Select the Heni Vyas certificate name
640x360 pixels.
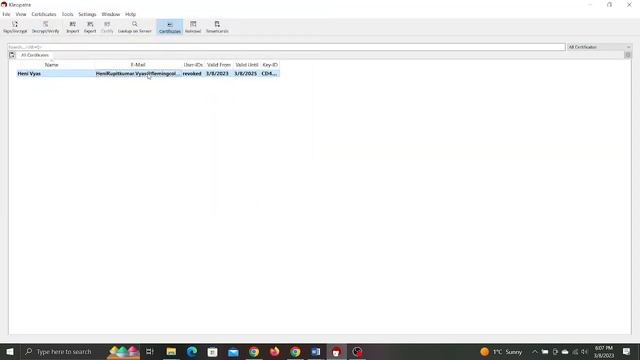pos(29,74)
